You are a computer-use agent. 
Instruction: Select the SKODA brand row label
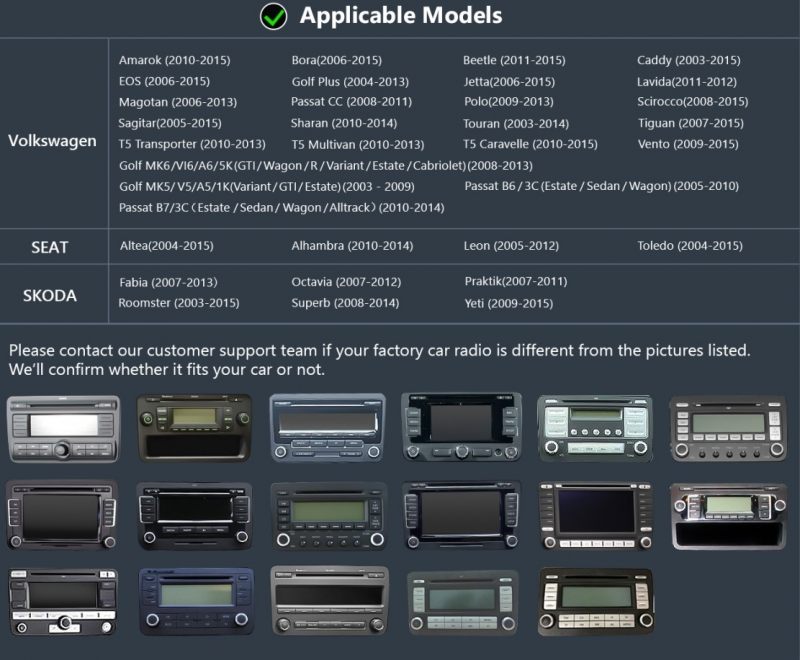pyautogui.click(x=50, y=296)
